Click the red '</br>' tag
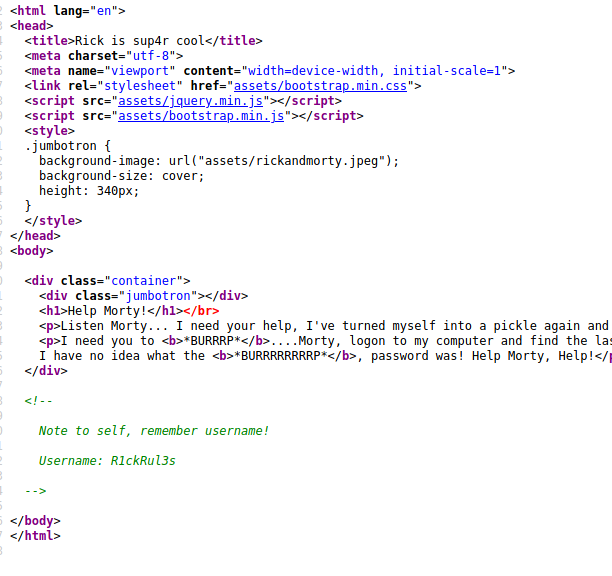The height and width of the screenshot is (576, 612). [x=201, y=311]
